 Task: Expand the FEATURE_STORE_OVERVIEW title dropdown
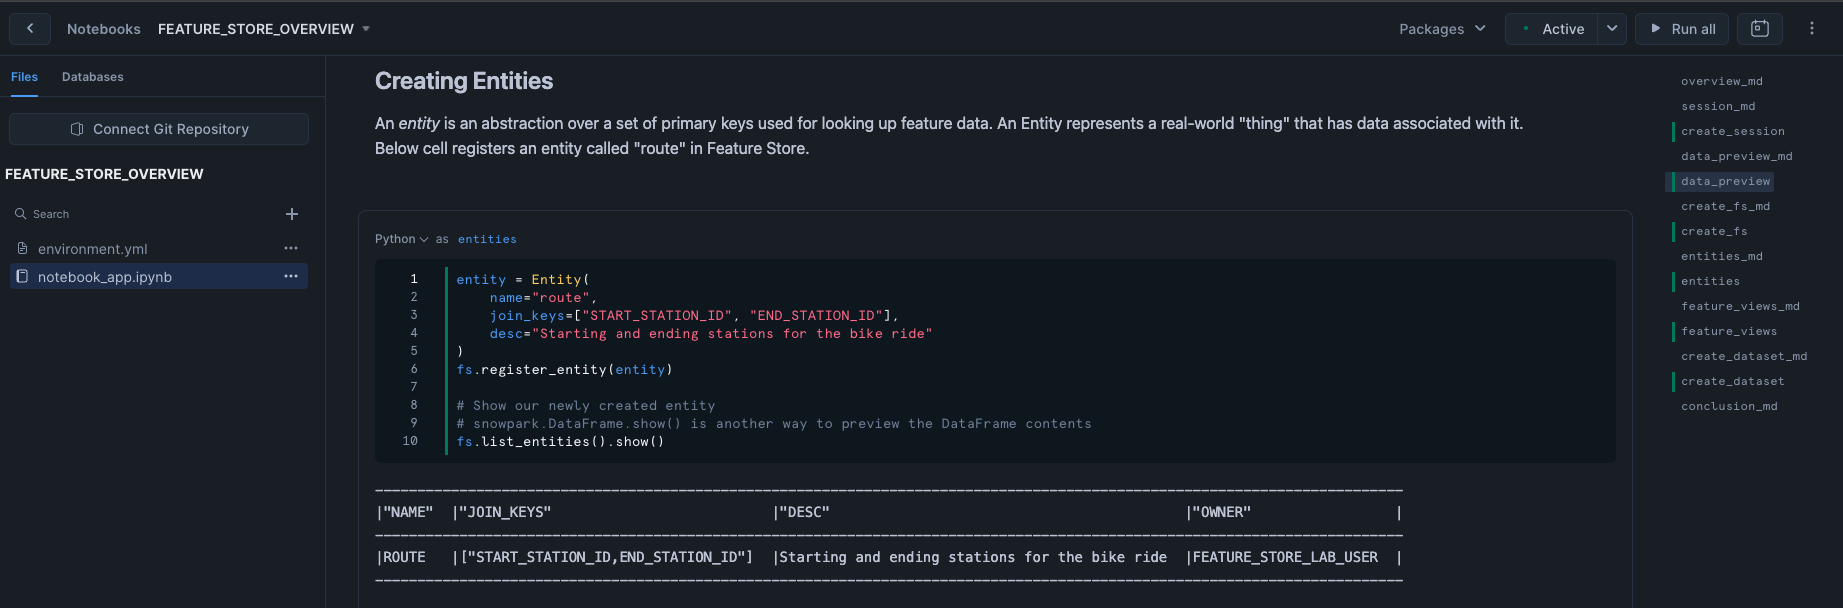(366, 29)
